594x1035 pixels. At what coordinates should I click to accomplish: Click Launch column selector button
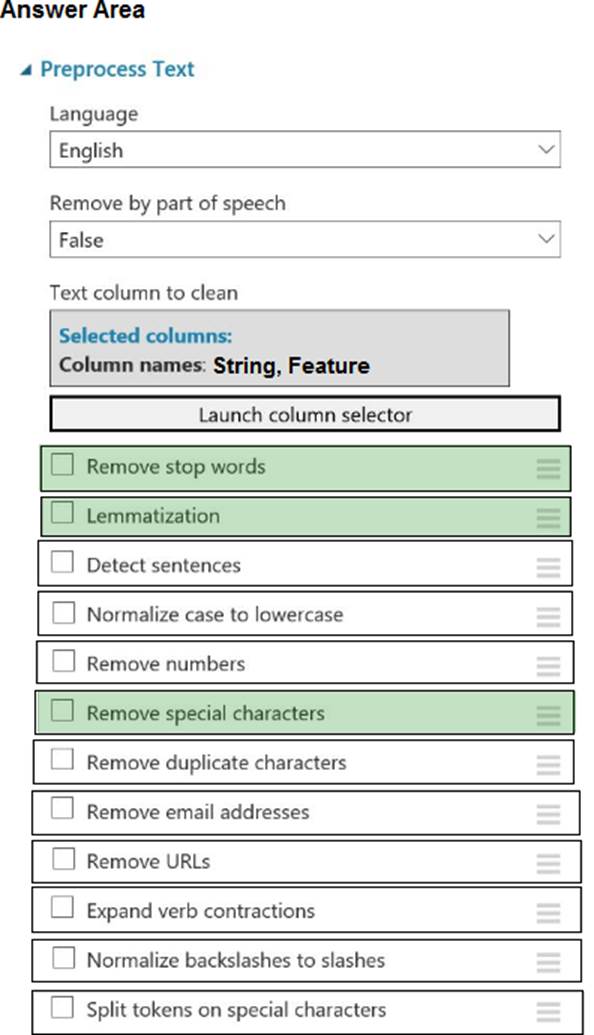click(x=305, y=415)
